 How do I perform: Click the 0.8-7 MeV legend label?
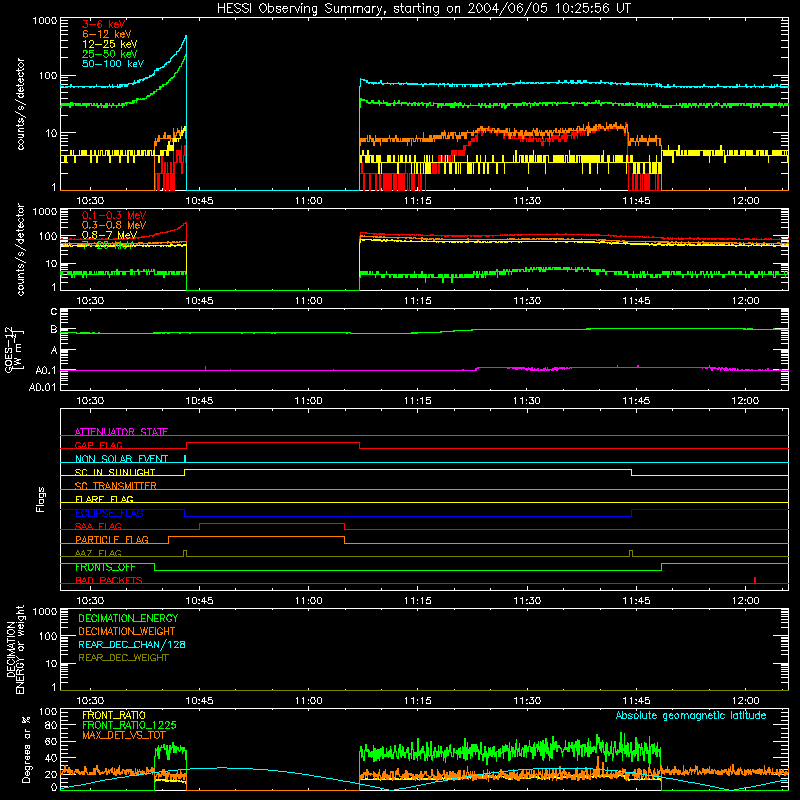coord(109,235)
